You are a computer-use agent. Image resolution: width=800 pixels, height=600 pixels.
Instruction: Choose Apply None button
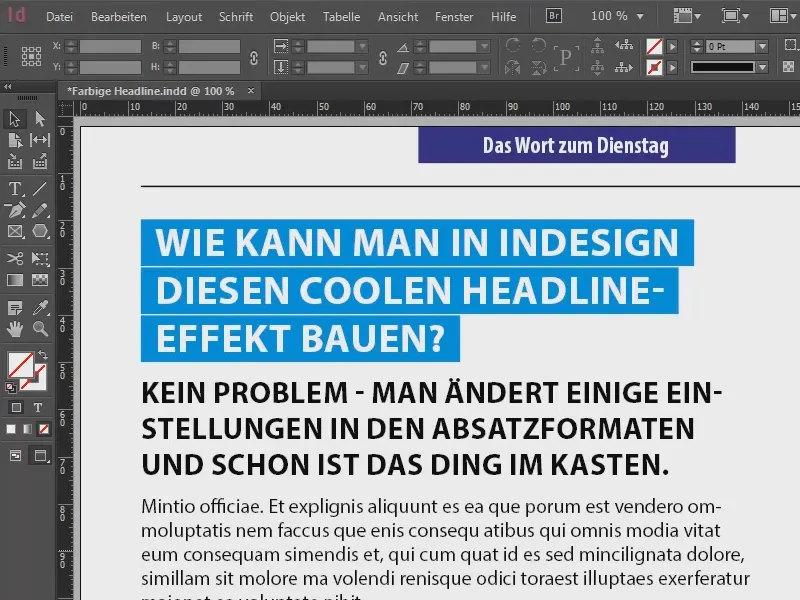[x=44, y=430]
